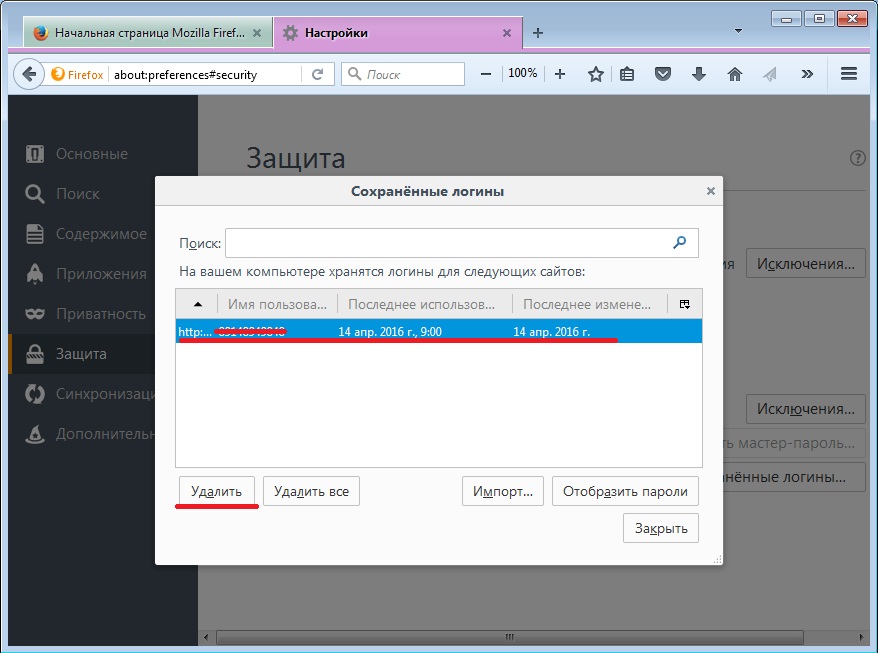Click the Pocket icon in the toolbar

662,74
